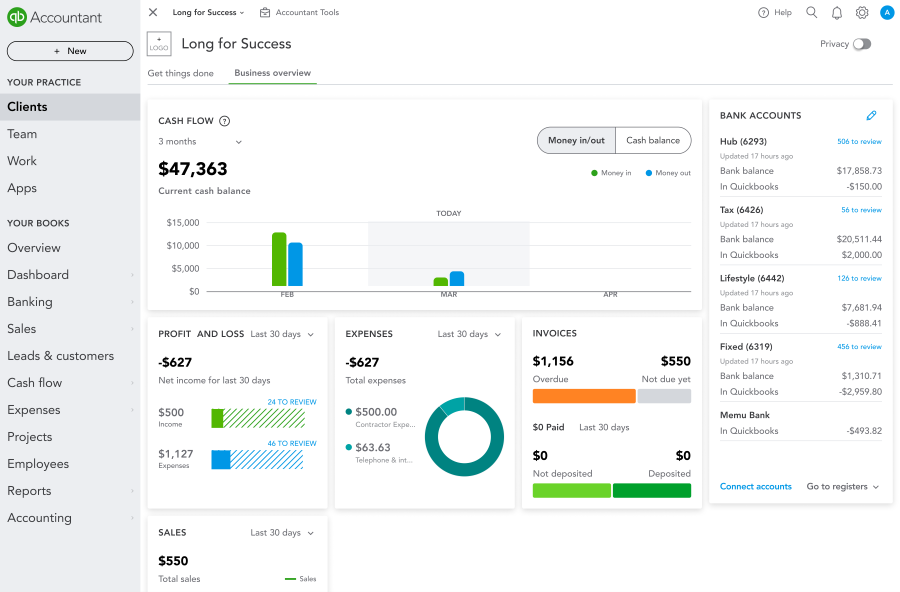
Task: Switch to Get things done tab
Action: 180,73
